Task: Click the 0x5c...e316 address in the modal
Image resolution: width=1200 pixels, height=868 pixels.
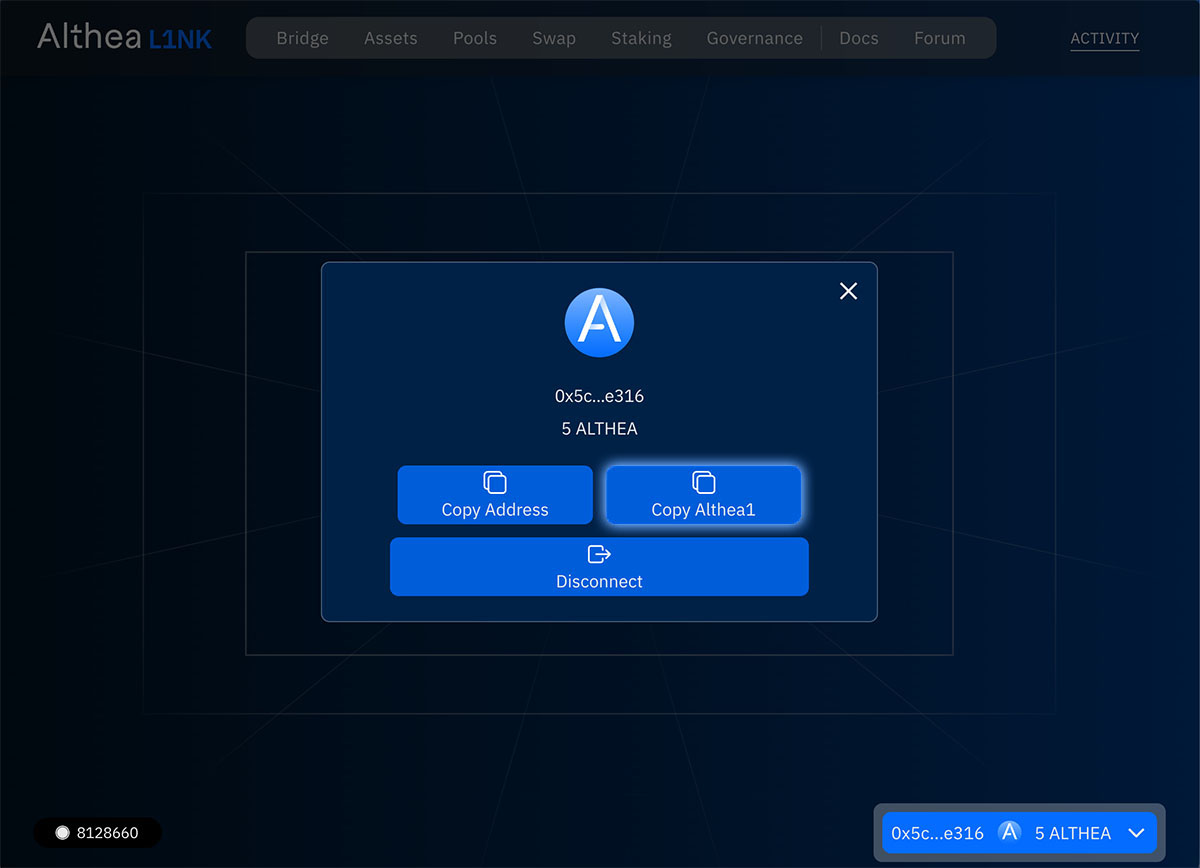Action: pos(599,396)
